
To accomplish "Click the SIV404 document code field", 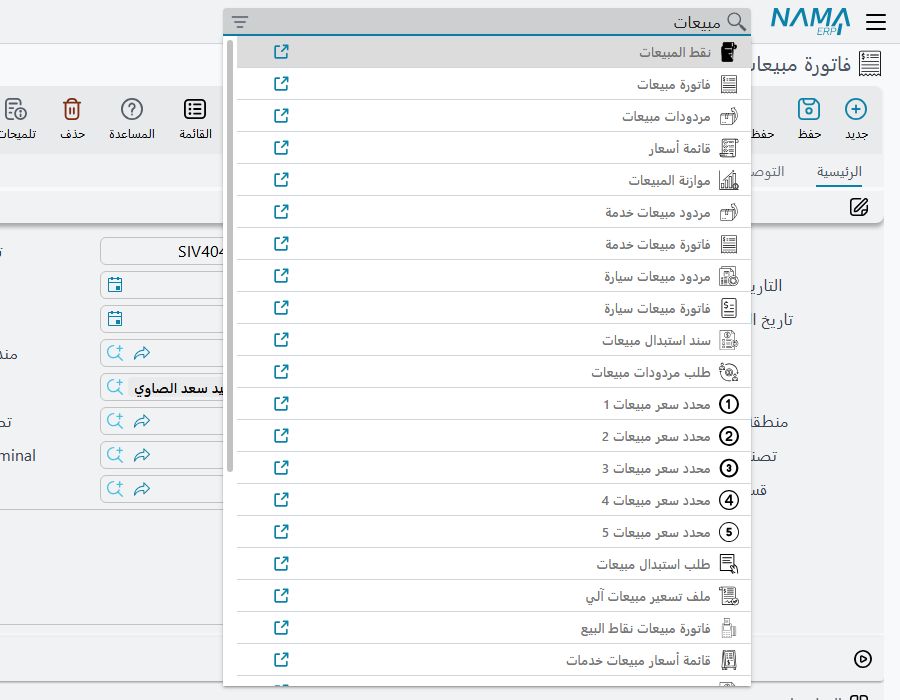I will (x=162, y=251).
